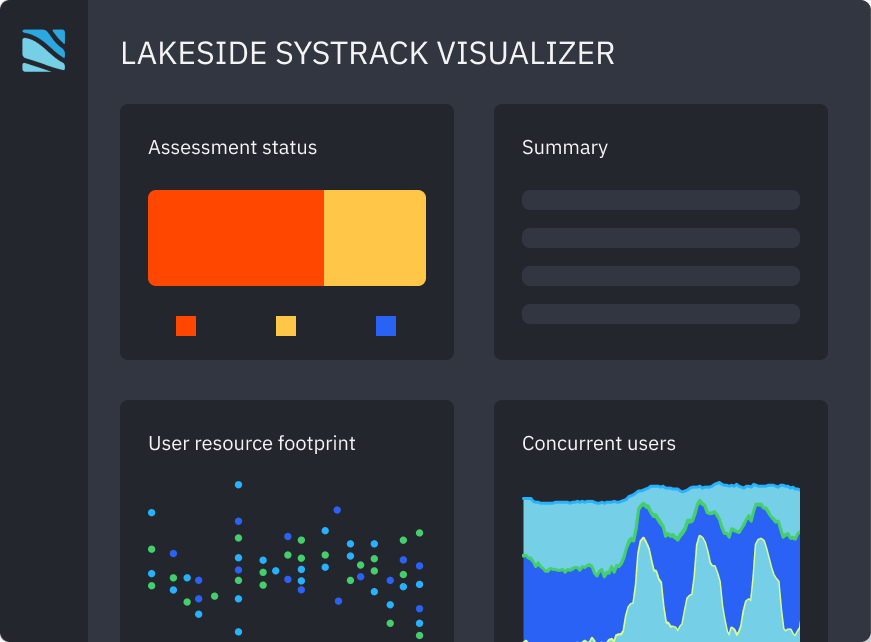Click the second Summary placeholder row
871x642 pixels.
(661, 238)
